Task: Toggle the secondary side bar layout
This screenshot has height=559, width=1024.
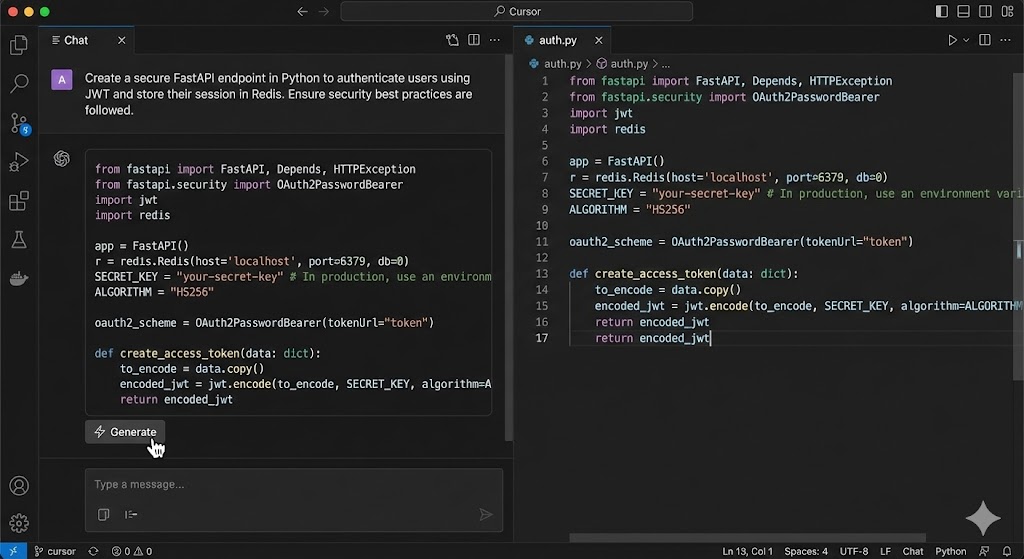Action: coord(987,12)
